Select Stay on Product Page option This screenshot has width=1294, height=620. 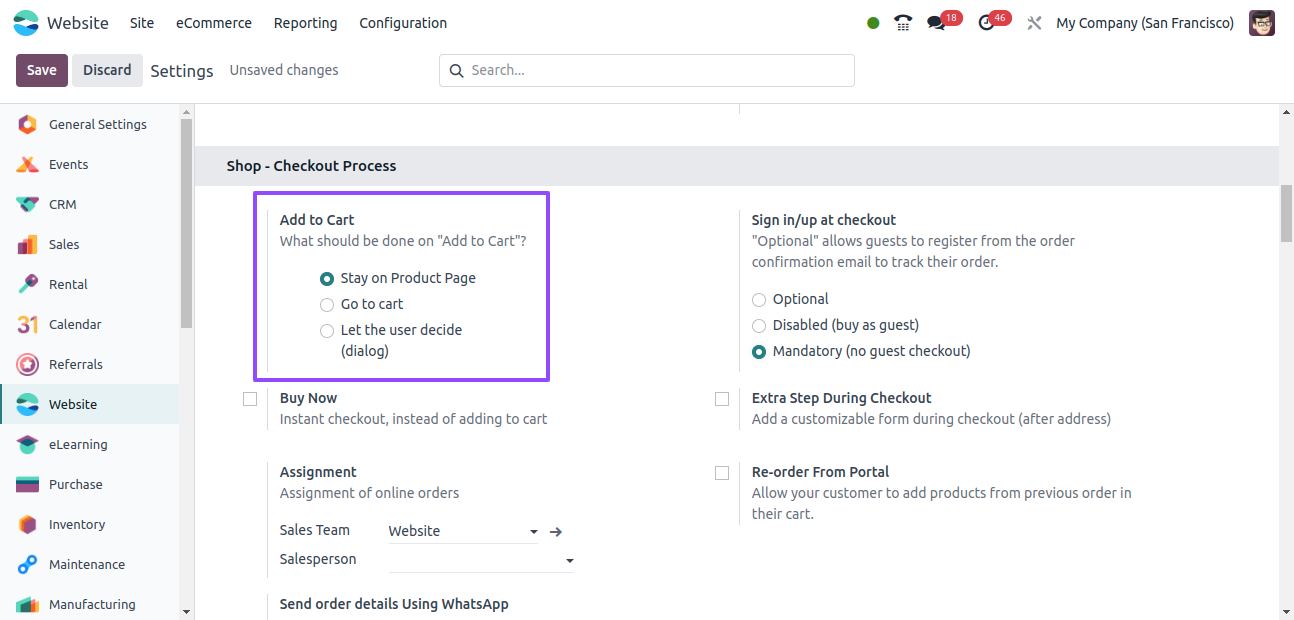tap(327, 279)
